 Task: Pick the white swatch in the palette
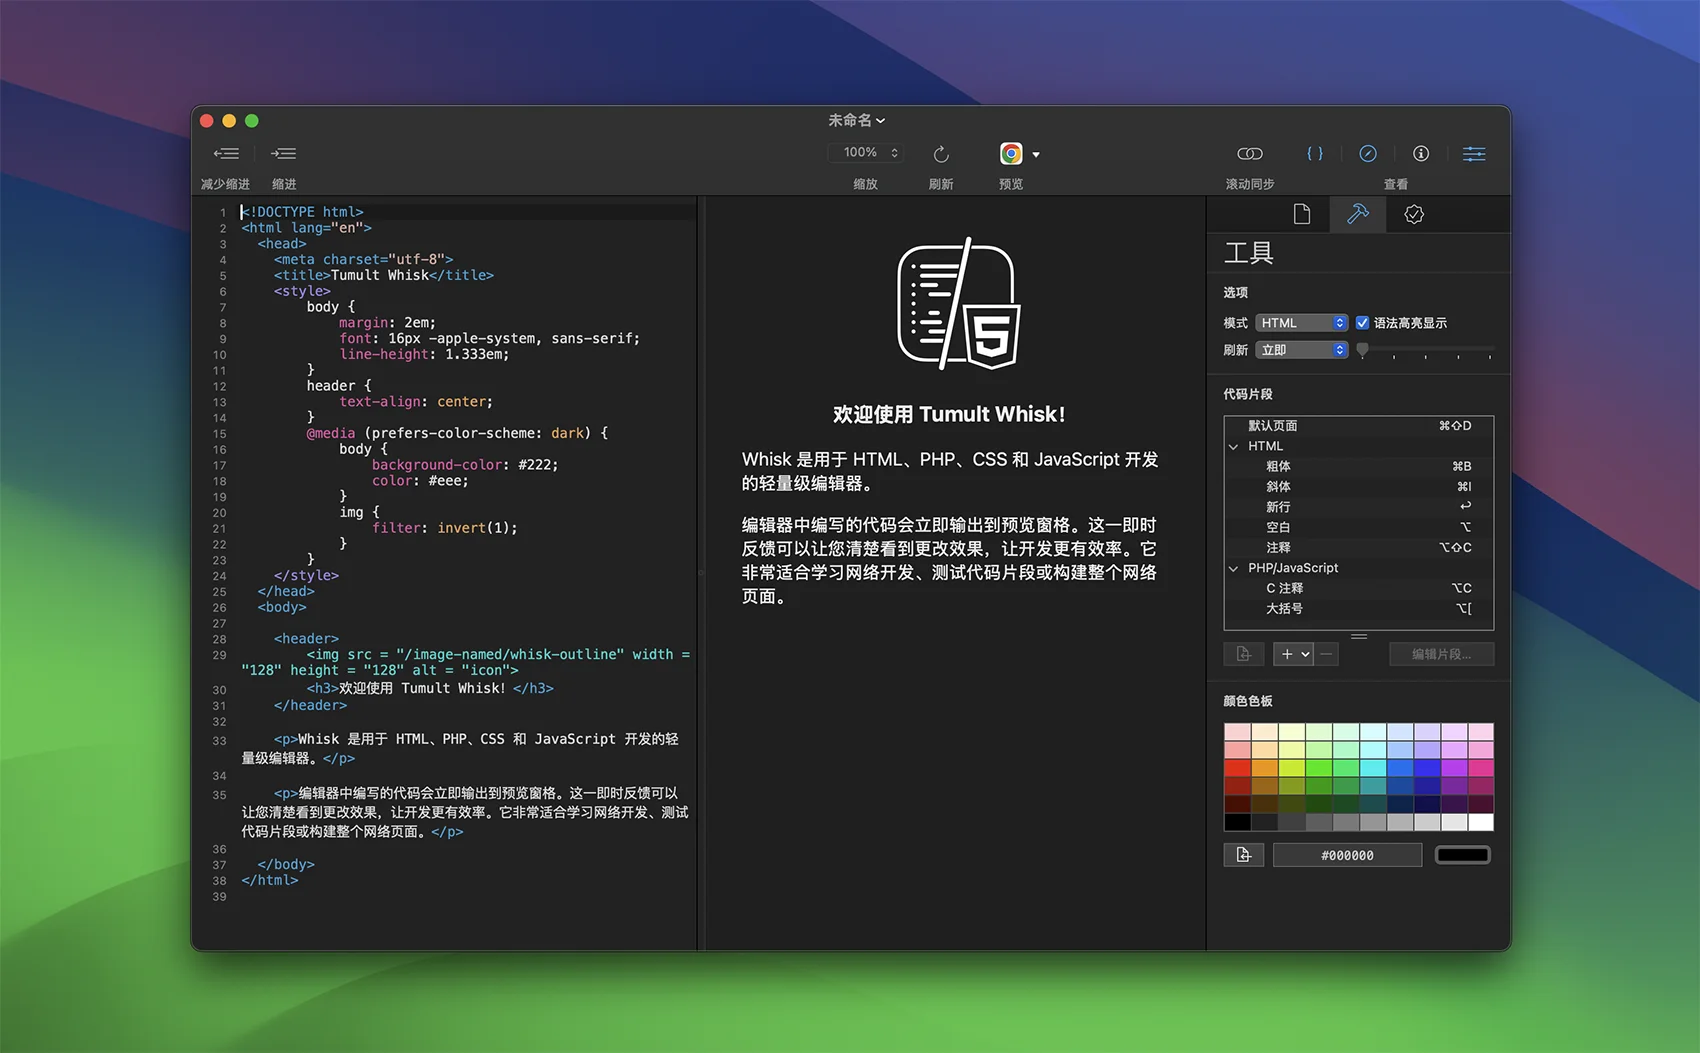click(1480, 822)
